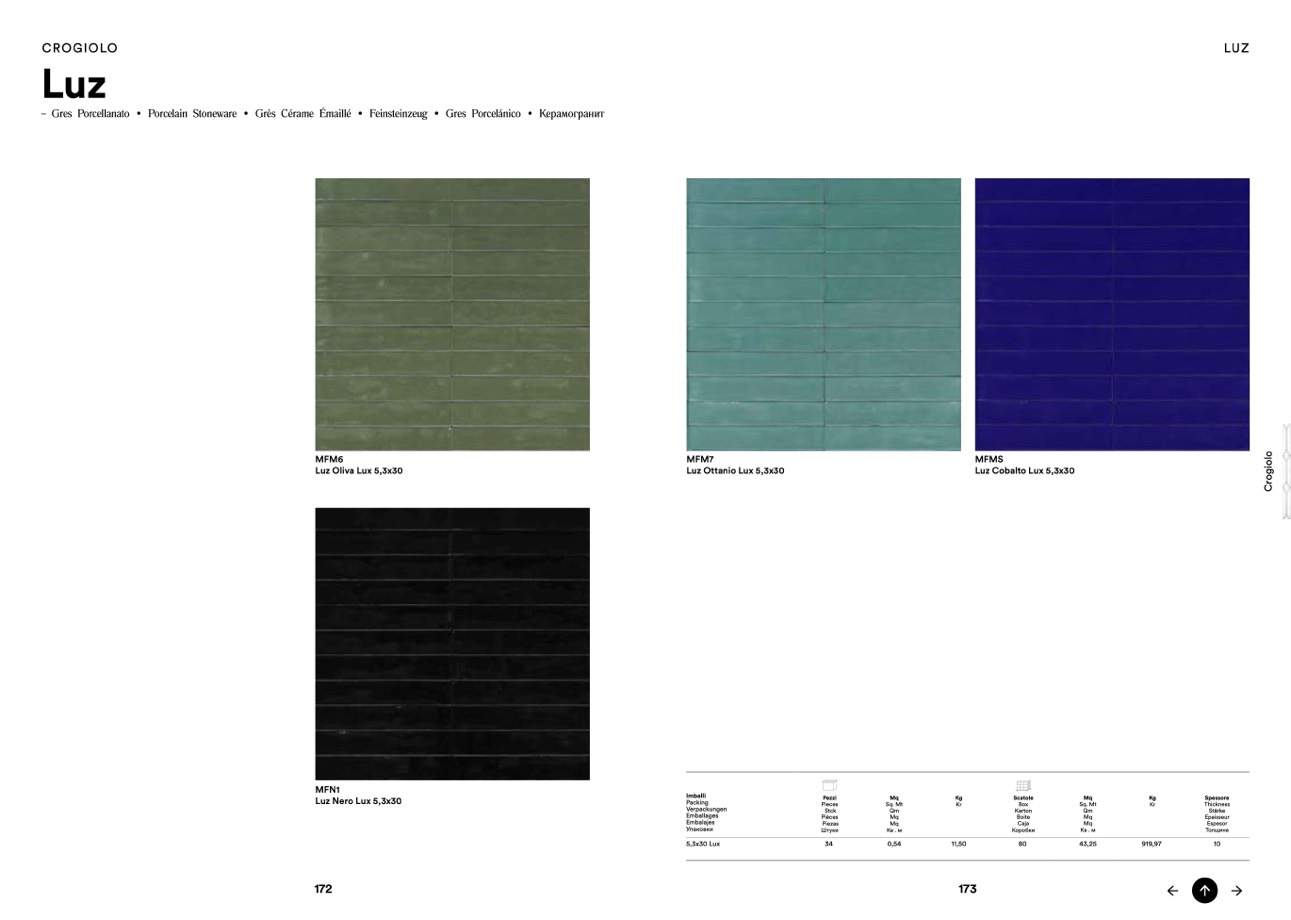Image resolution: width=1291 pixels, height=920 pixels.
Task: Click page number 173
Action: tap(967, 889)
